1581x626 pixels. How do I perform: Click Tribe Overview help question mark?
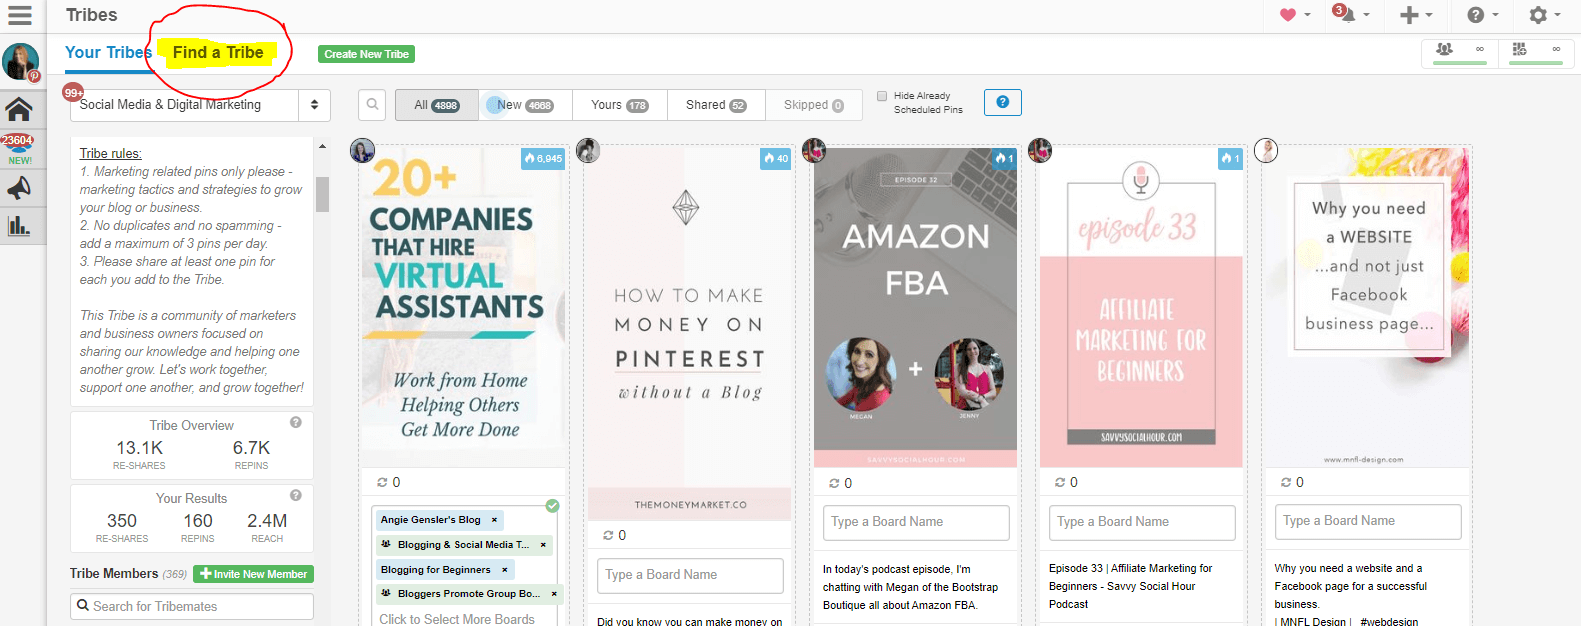(x=296, y=422)
